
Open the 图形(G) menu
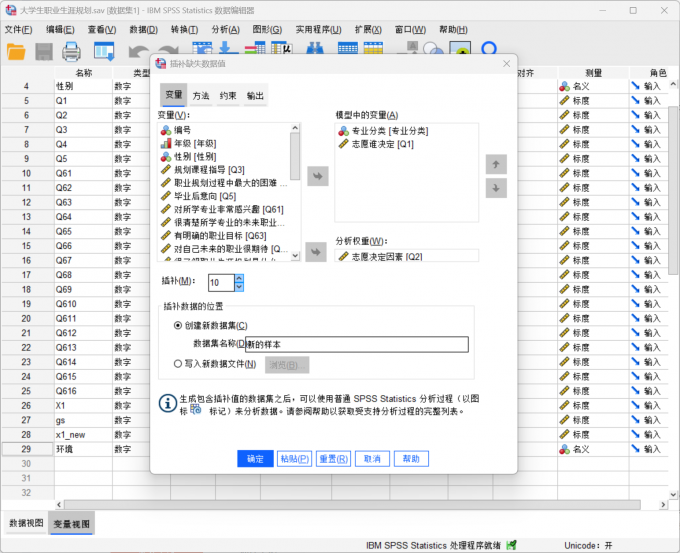pos(267,29)
